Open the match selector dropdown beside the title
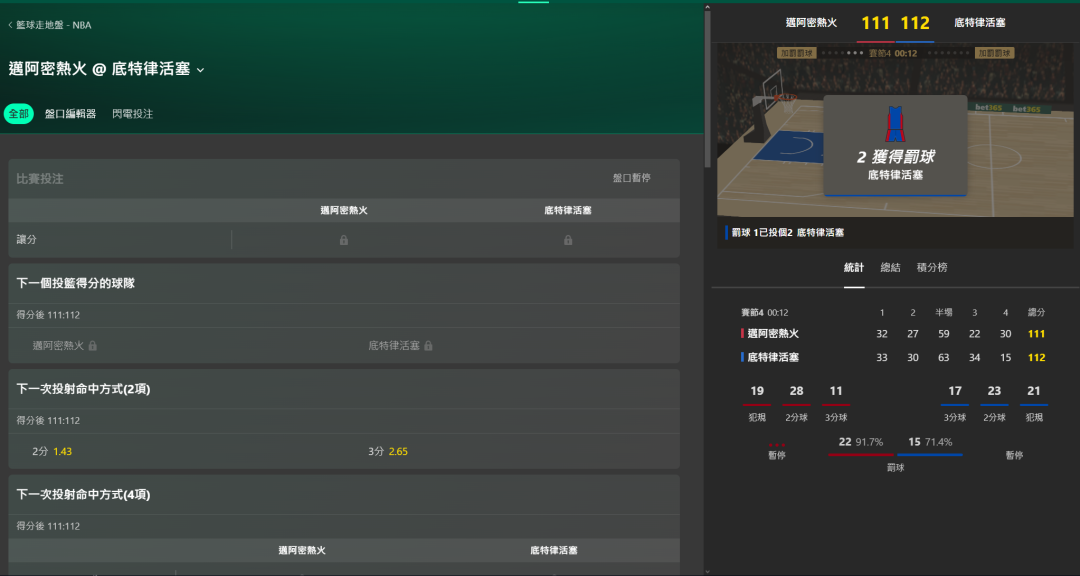Viewport: 1080px width, 576px height. point(200,70)
